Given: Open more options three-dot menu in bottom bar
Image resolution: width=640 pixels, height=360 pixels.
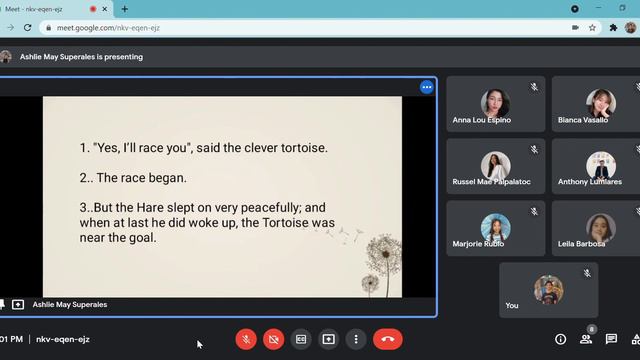Looking at the screenshot, I should pyautogui.click(x=356, y=339).
